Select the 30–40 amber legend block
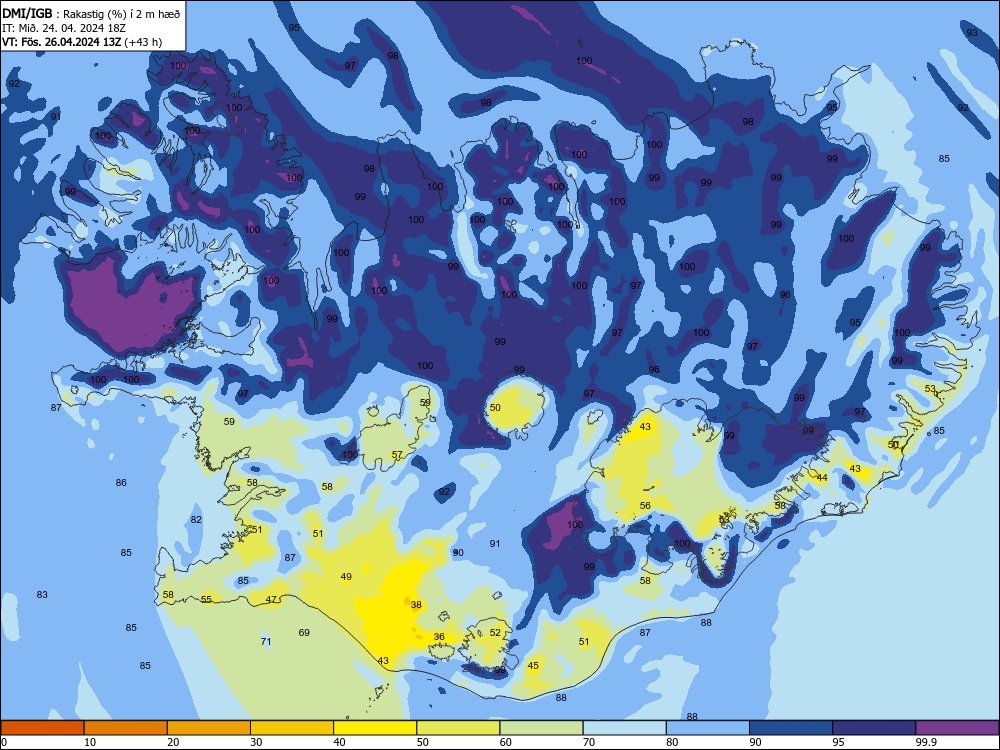The width and height of the screenshot is (1000, 750). pos(292,728)
